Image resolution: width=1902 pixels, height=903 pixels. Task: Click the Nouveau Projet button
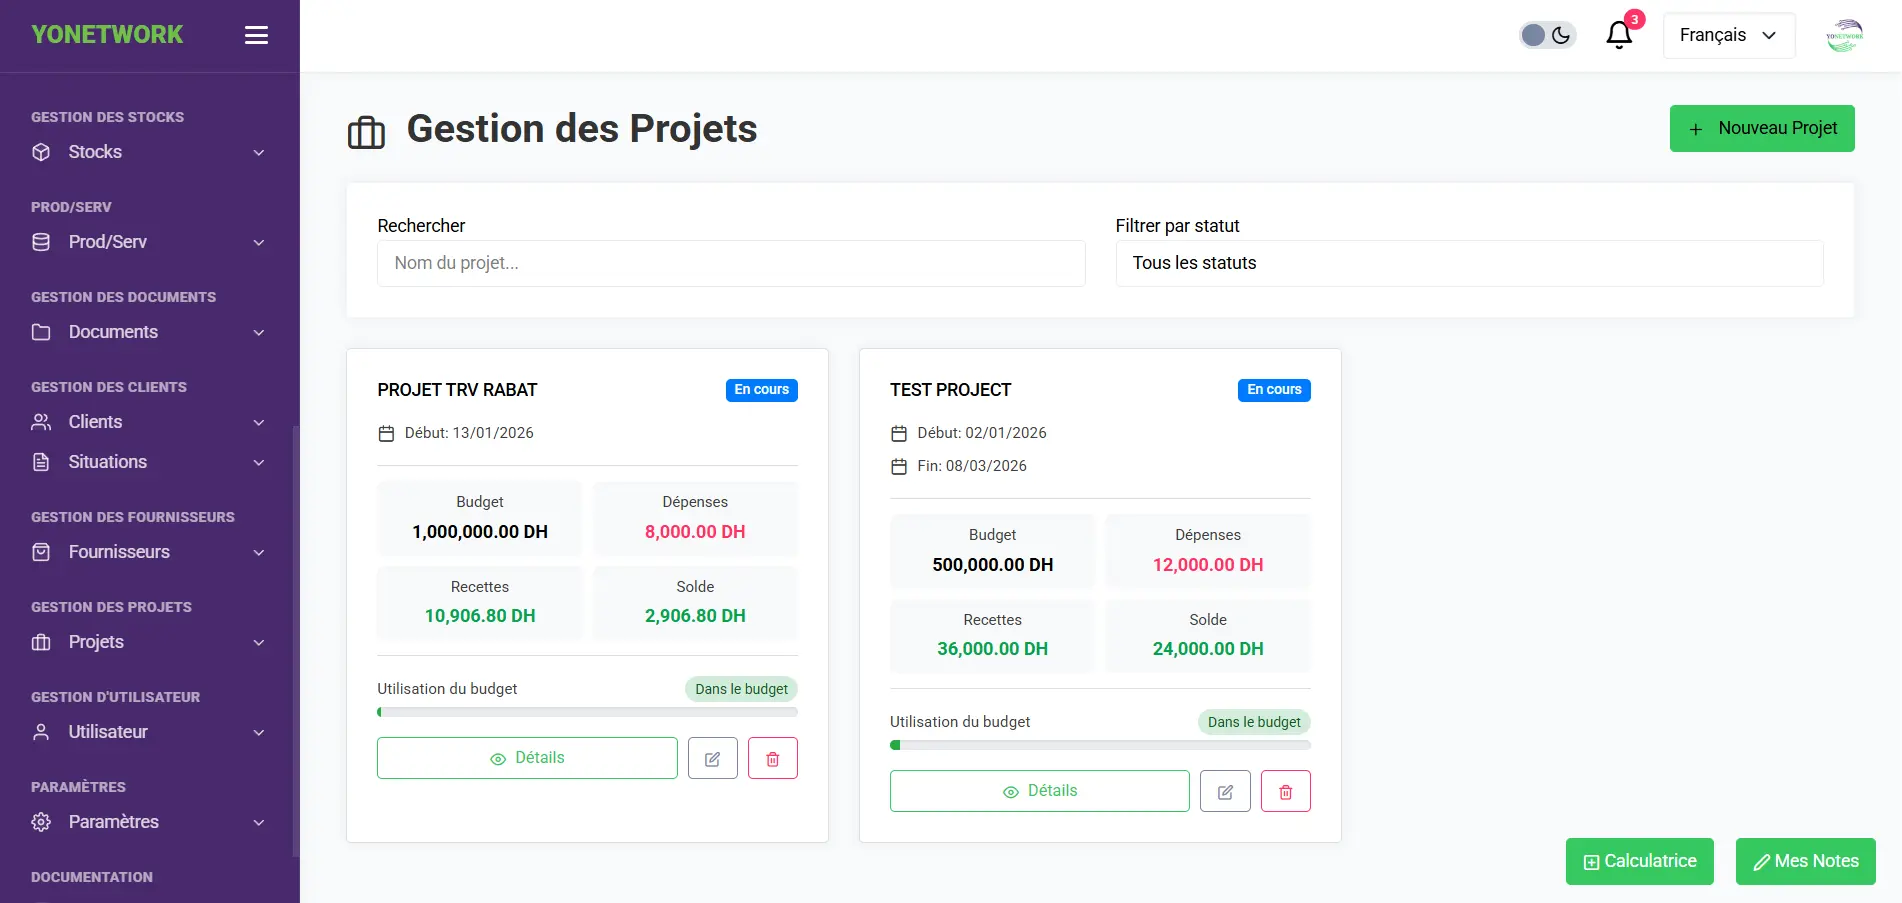tap(1762, 128)
